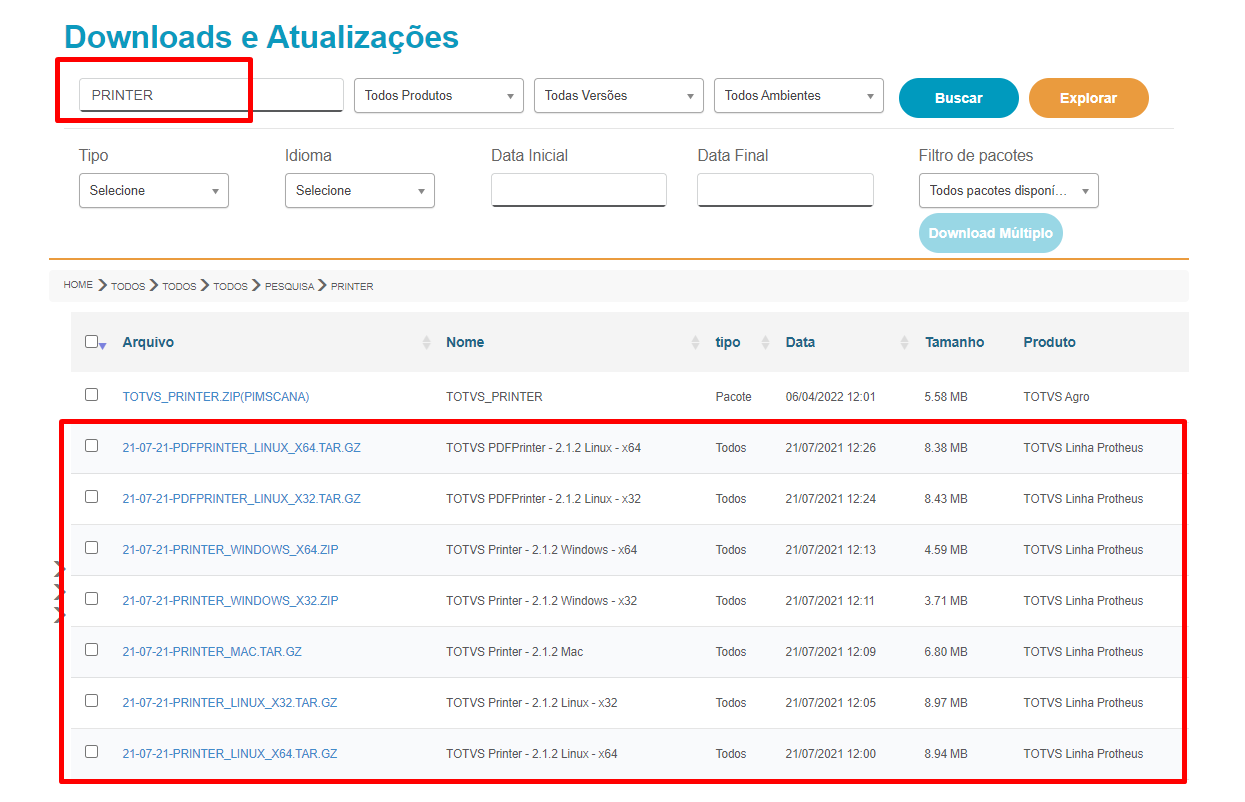
Task: Go to HOME in the breadcrumb
Action: click(78, 285)
